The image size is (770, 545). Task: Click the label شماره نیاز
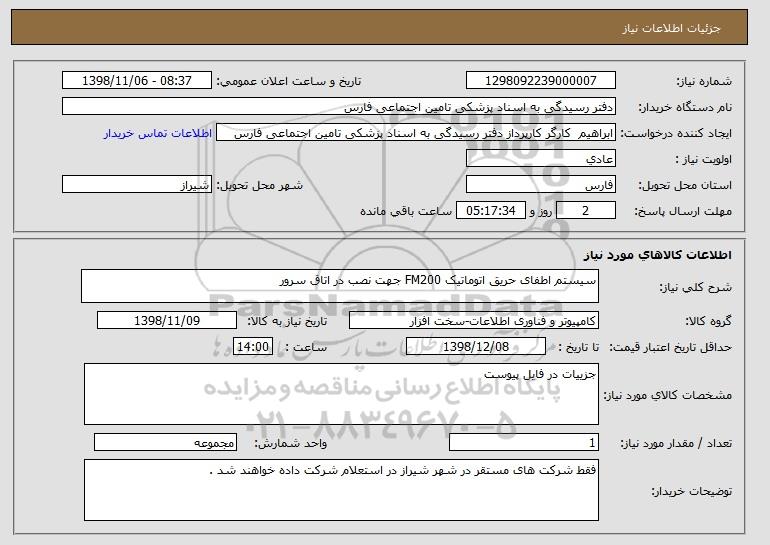pos(704,81)
